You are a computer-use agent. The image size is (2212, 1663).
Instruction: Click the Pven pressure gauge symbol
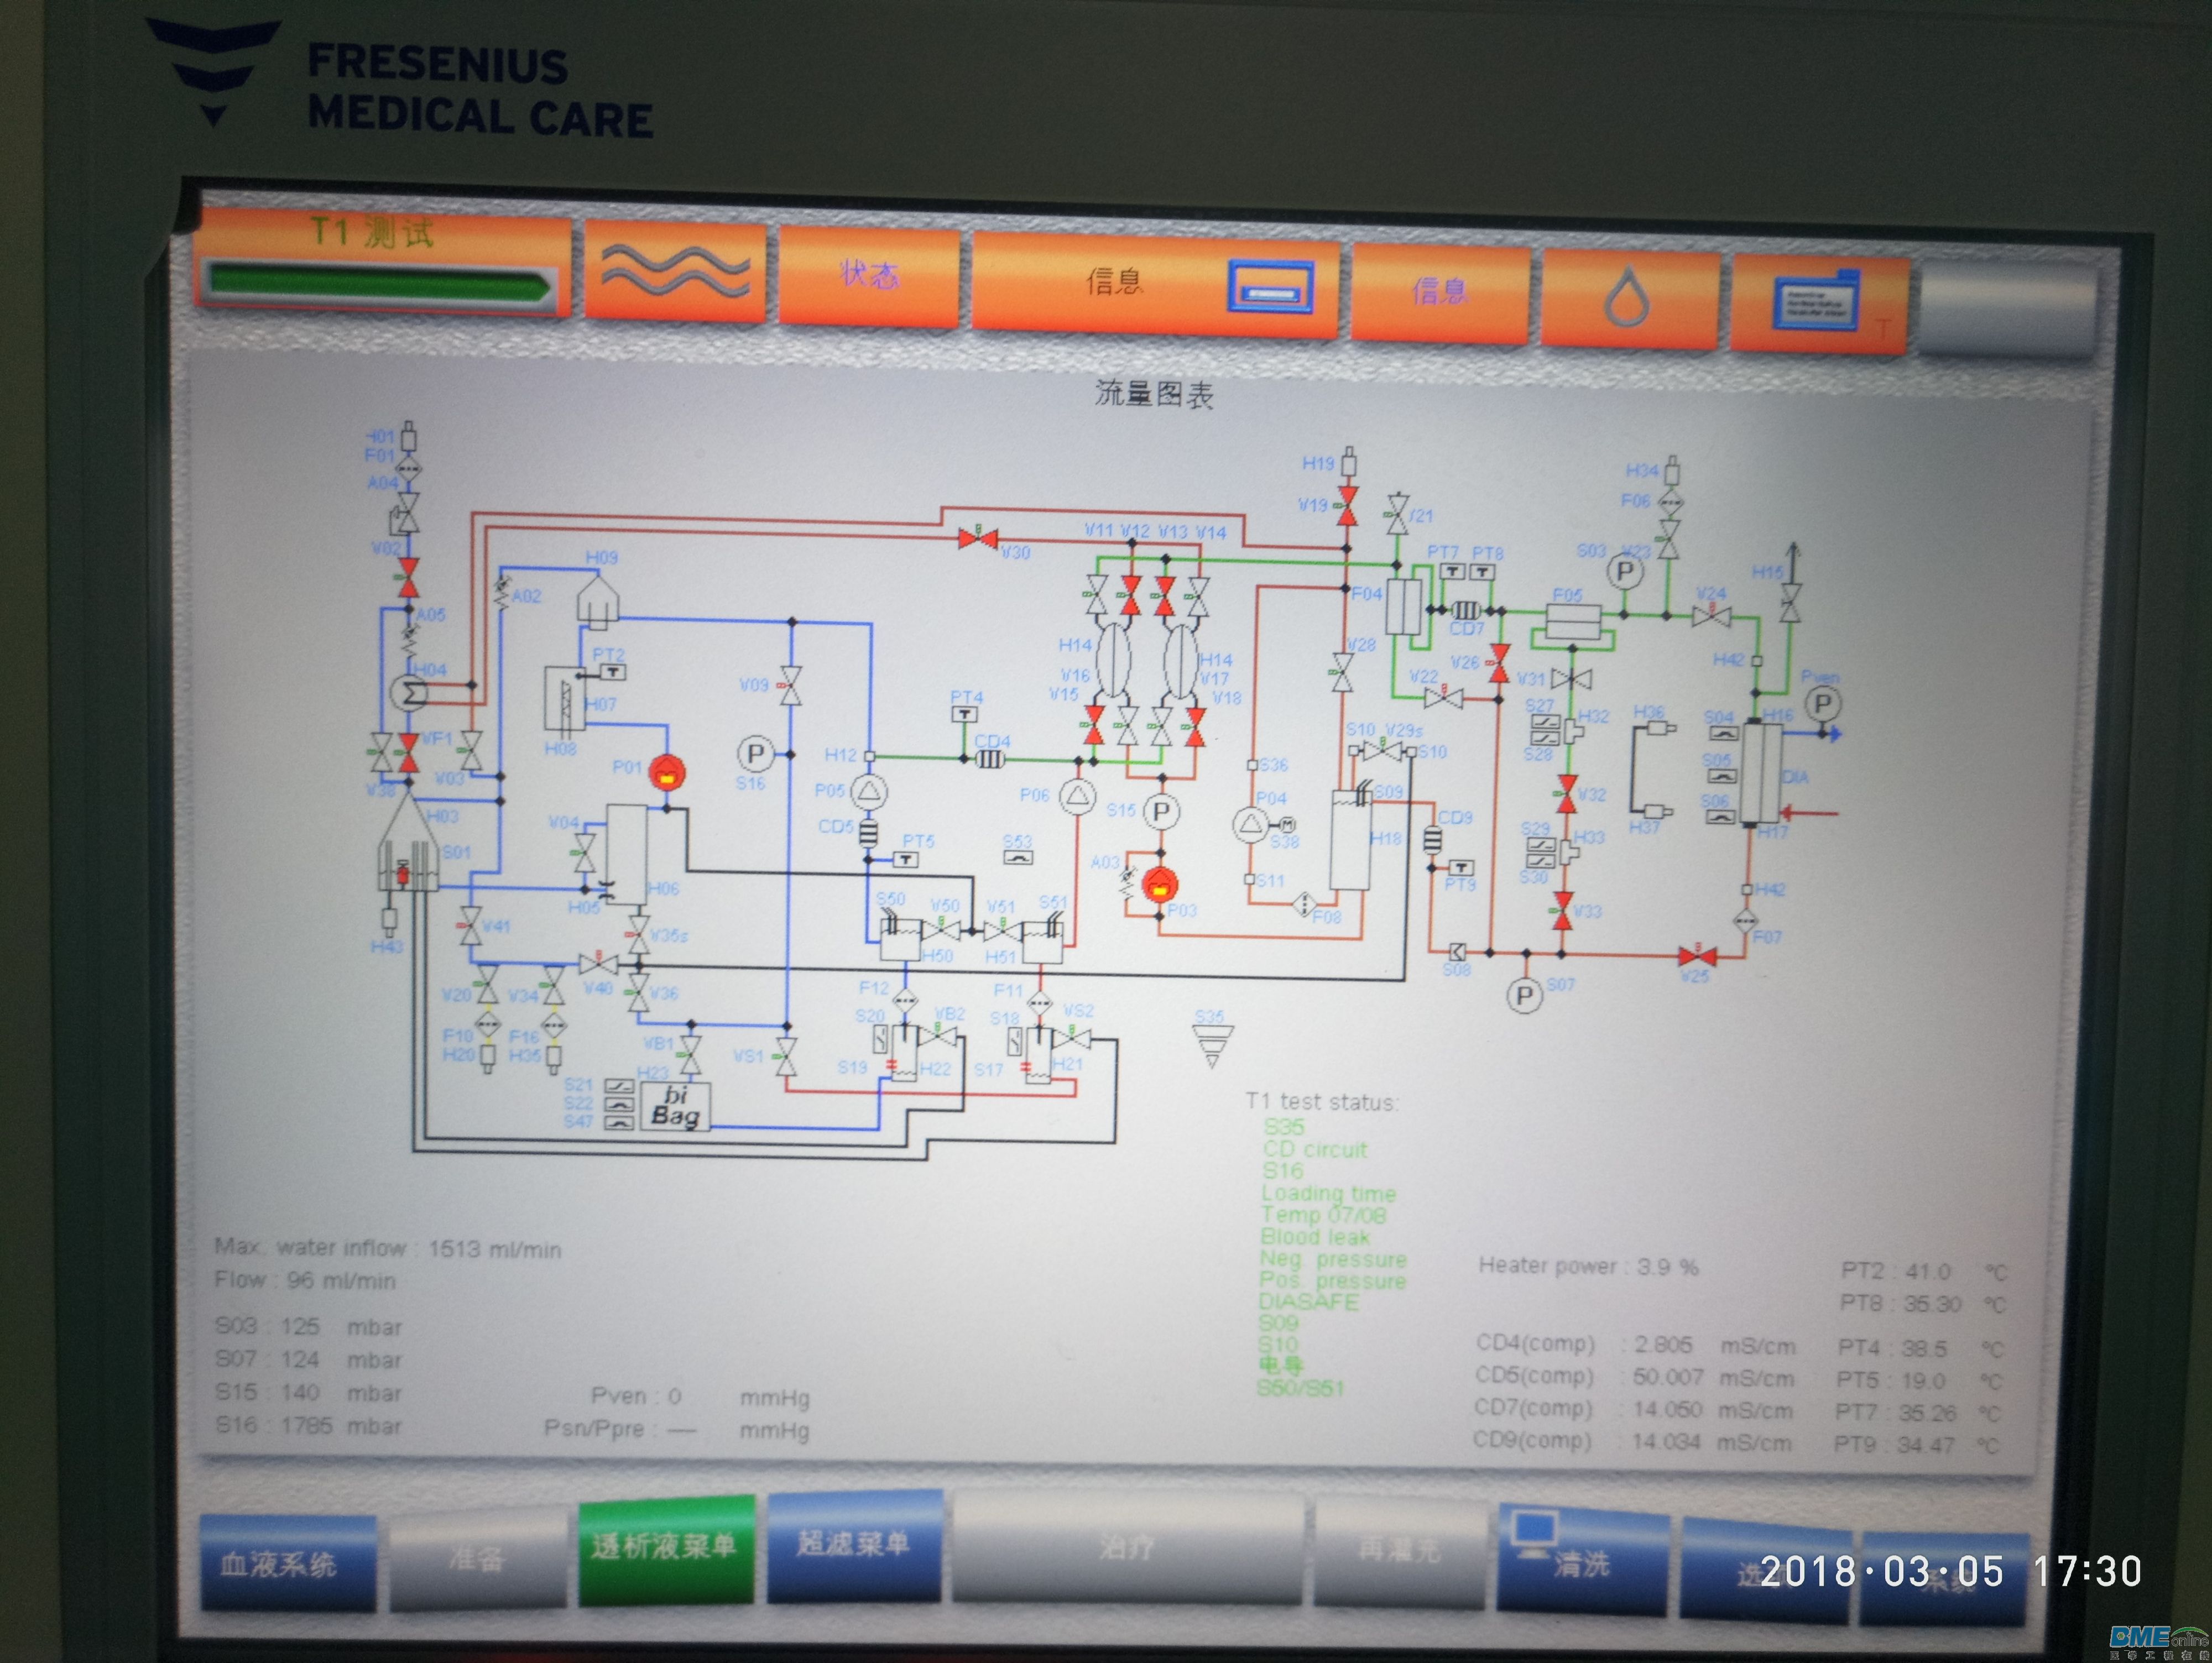pyautogui.click(x=1822, y=705)
